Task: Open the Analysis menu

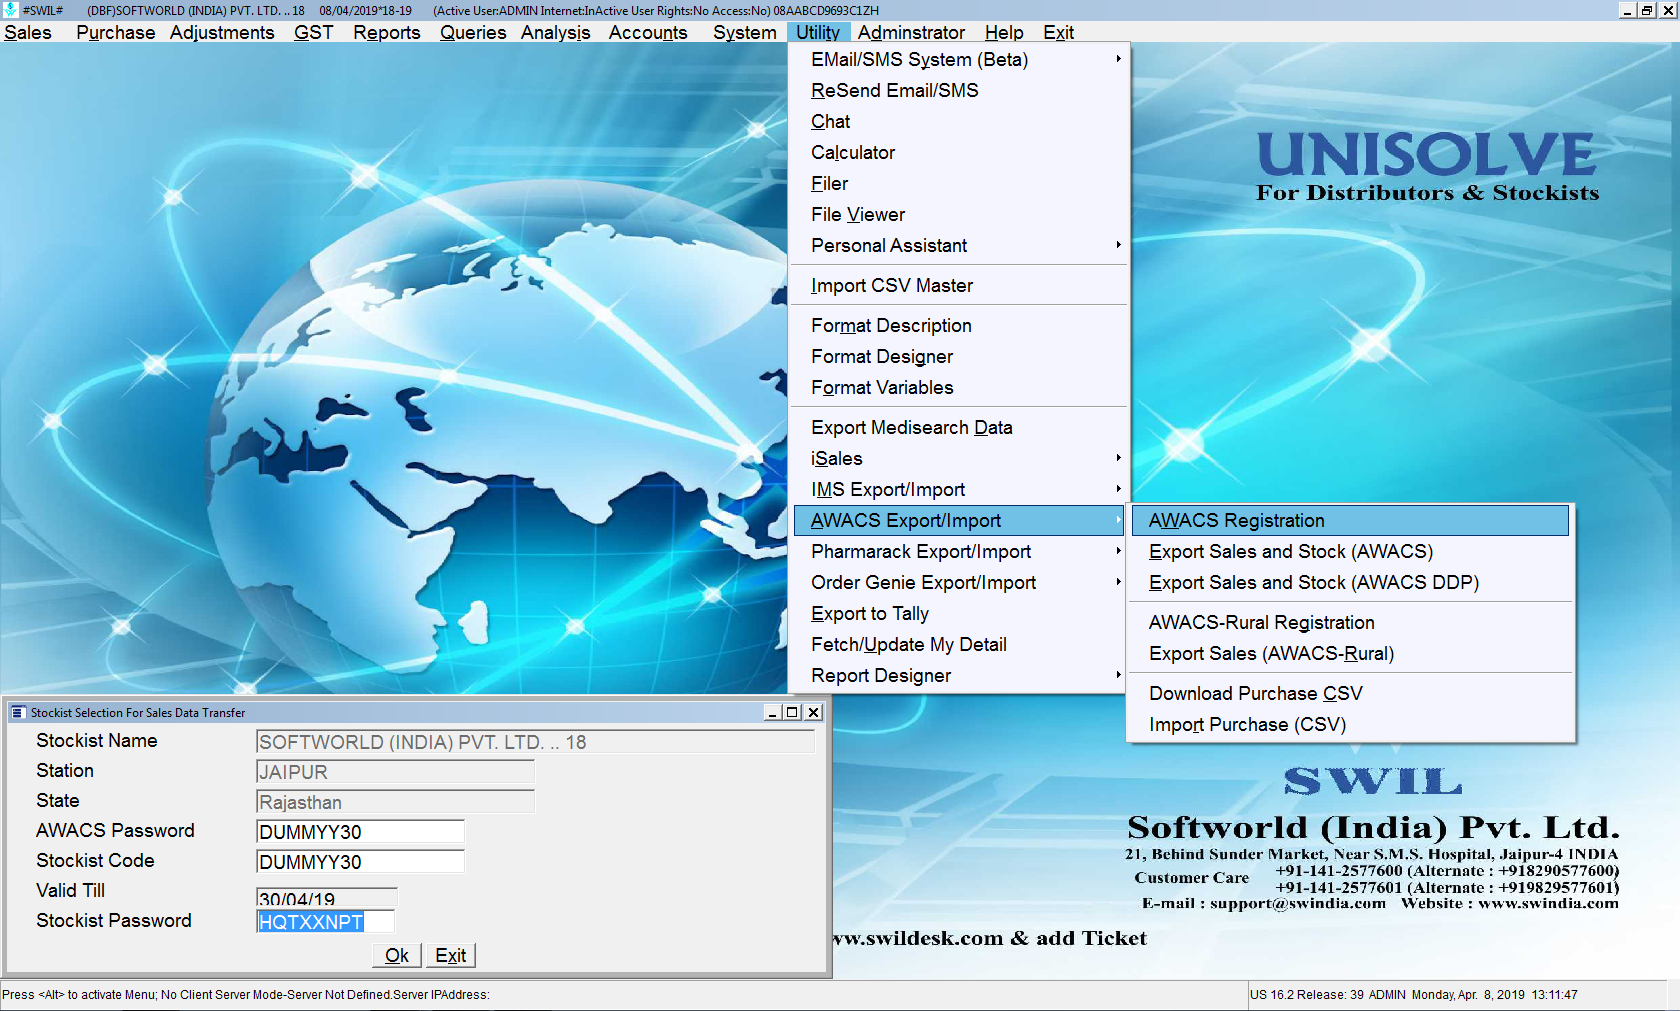Action: click(x=555, y=32)
